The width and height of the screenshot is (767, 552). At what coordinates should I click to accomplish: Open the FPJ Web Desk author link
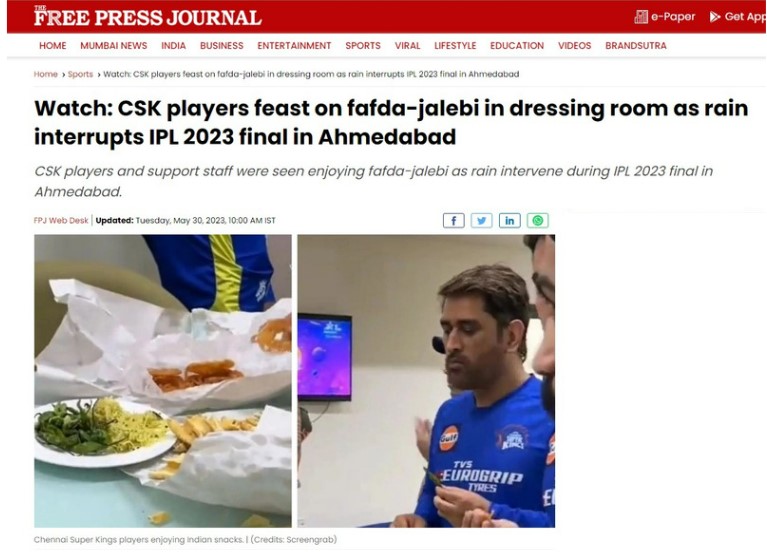pyautogui.click(x=61, y=221)
